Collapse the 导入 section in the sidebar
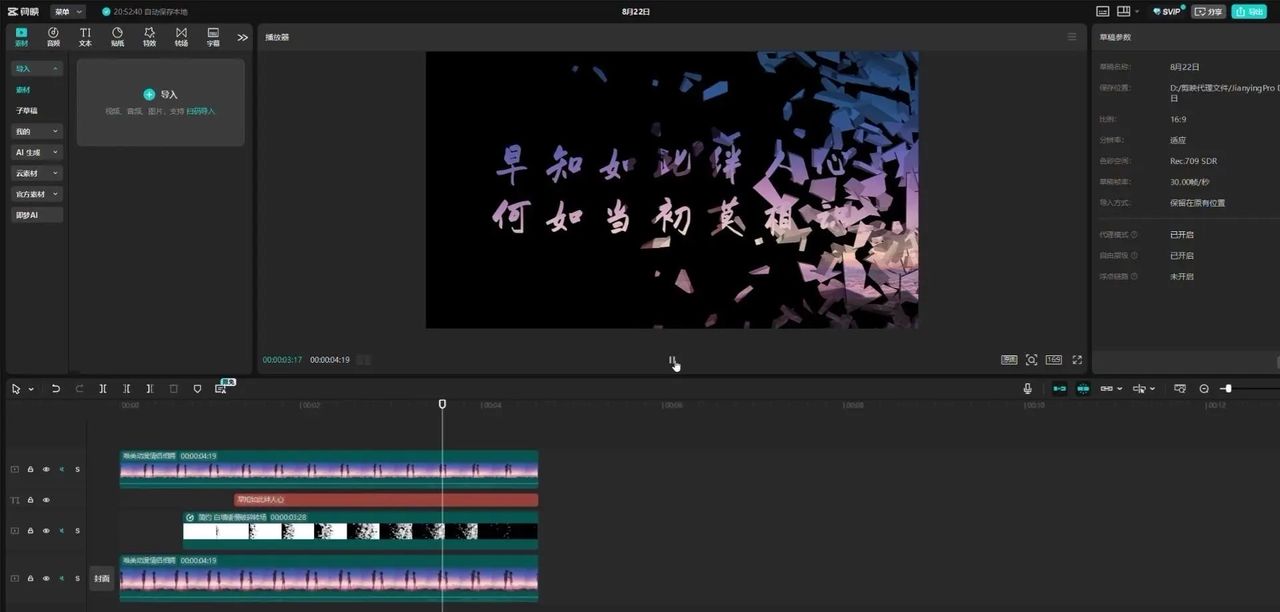1280x612 pixels. click(36, 68)
